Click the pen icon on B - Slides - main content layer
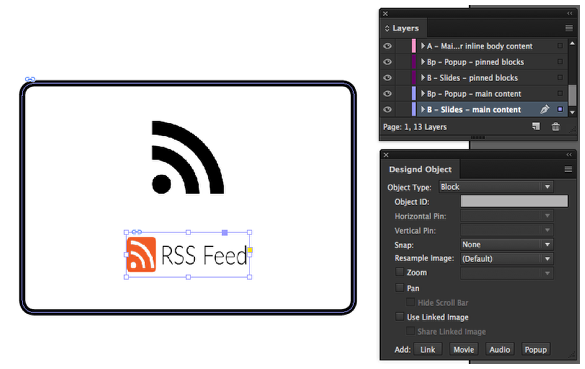 545,109
